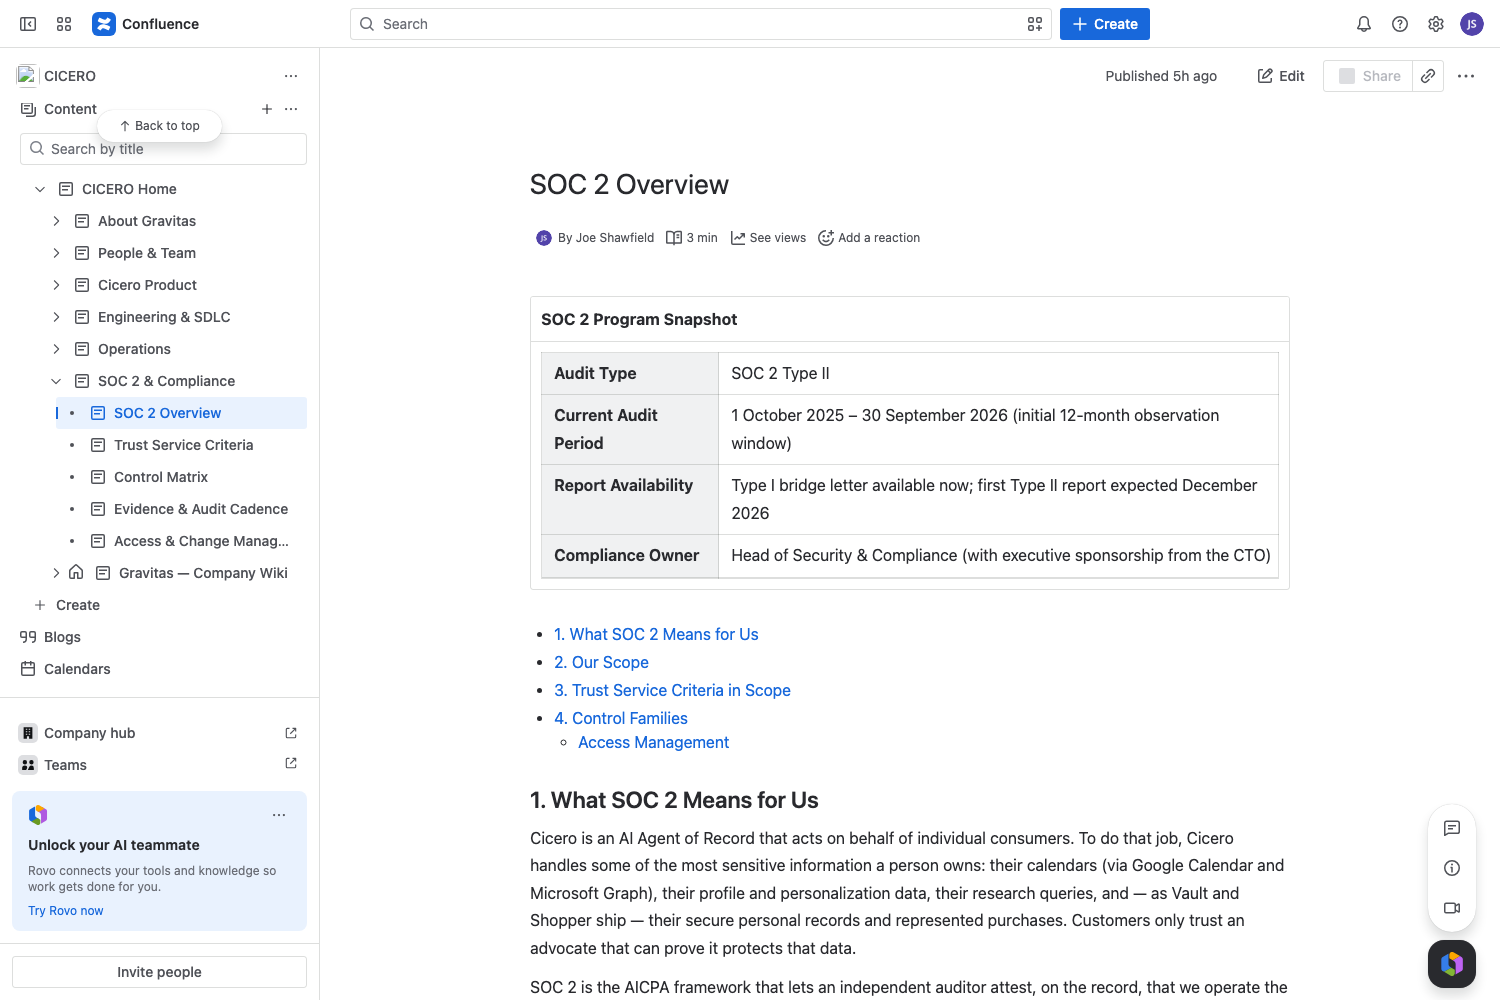The image size is (1500, 1000).
Task: Open Blogs section
Action: [62, 637]
